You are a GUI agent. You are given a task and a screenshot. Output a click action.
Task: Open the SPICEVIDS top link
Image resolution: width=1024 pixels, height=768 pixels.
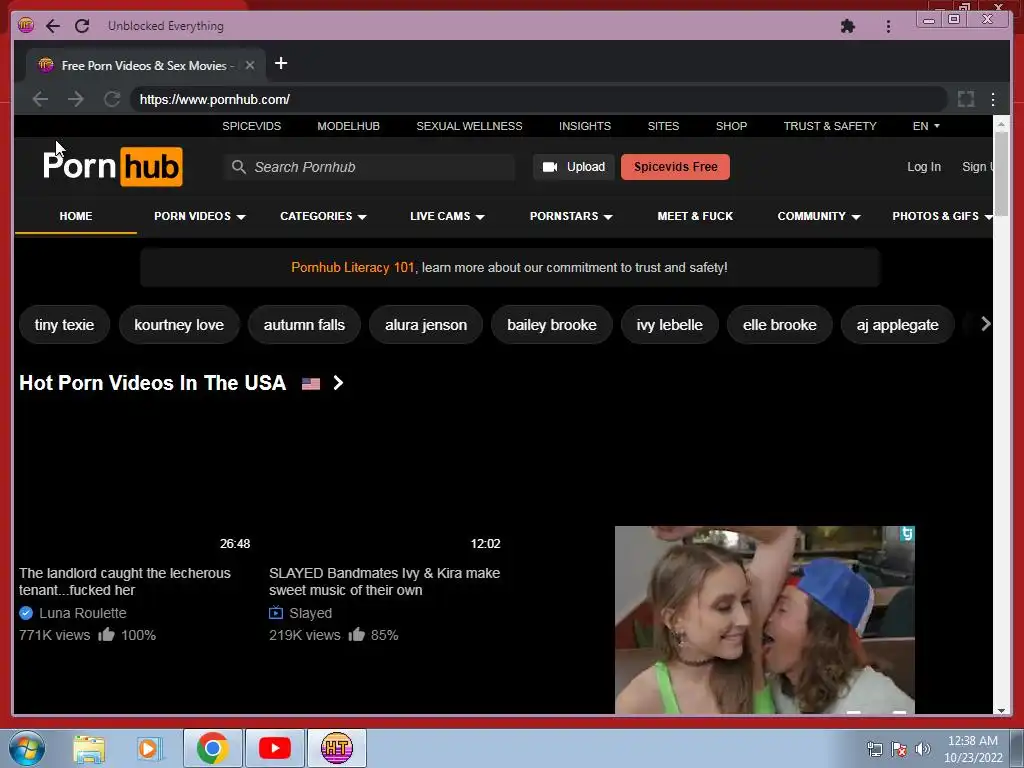251,126
